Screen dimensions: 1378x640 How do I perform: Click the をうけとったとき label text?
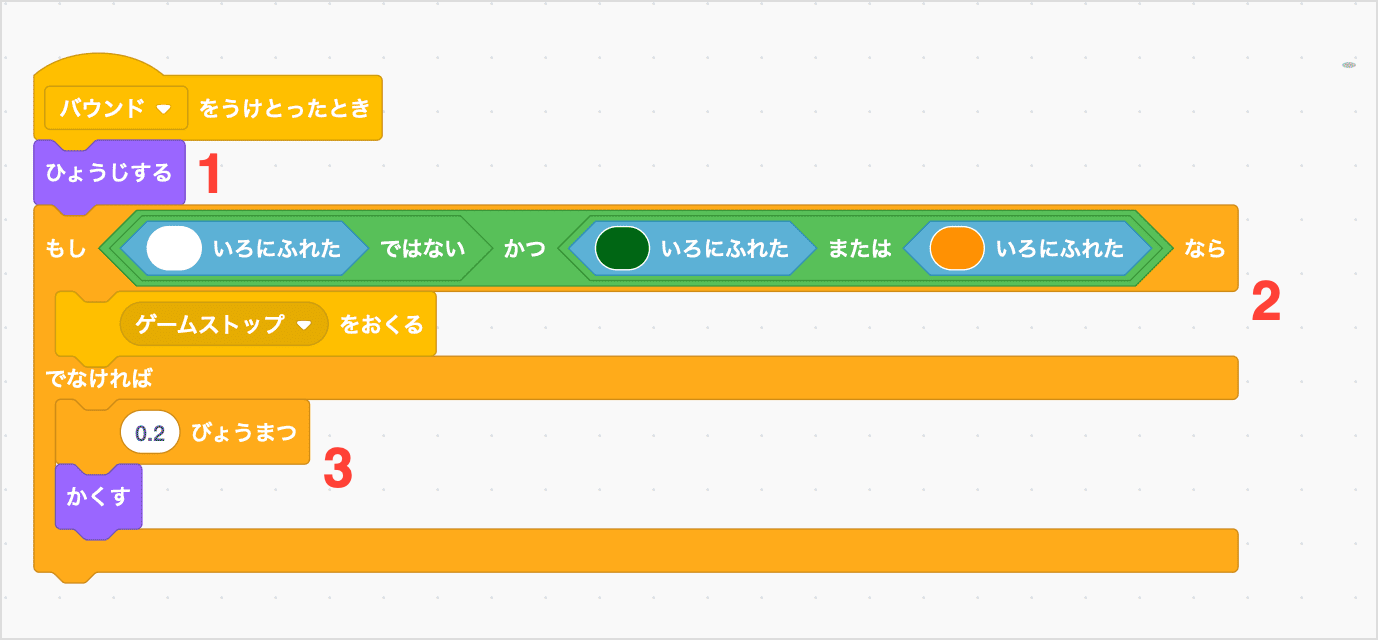[x=287, y=107]
